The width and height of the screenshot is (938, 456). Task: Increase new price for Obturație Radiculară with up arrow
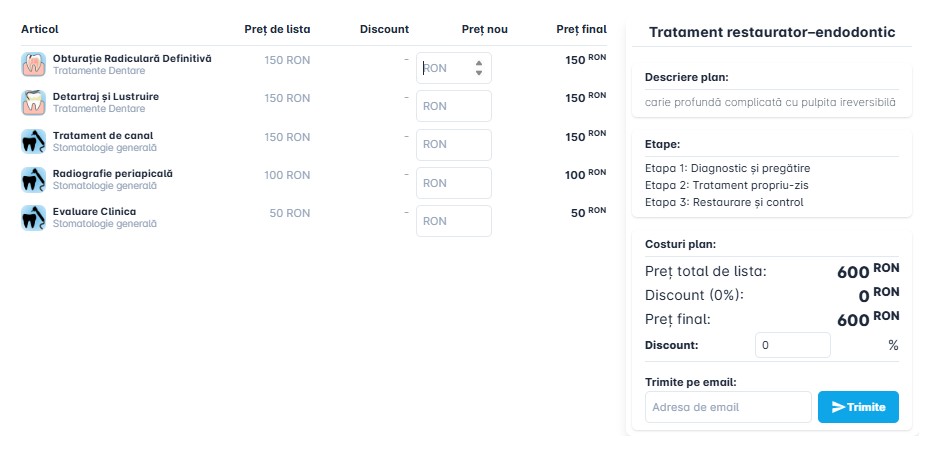[x=479, y=63]
